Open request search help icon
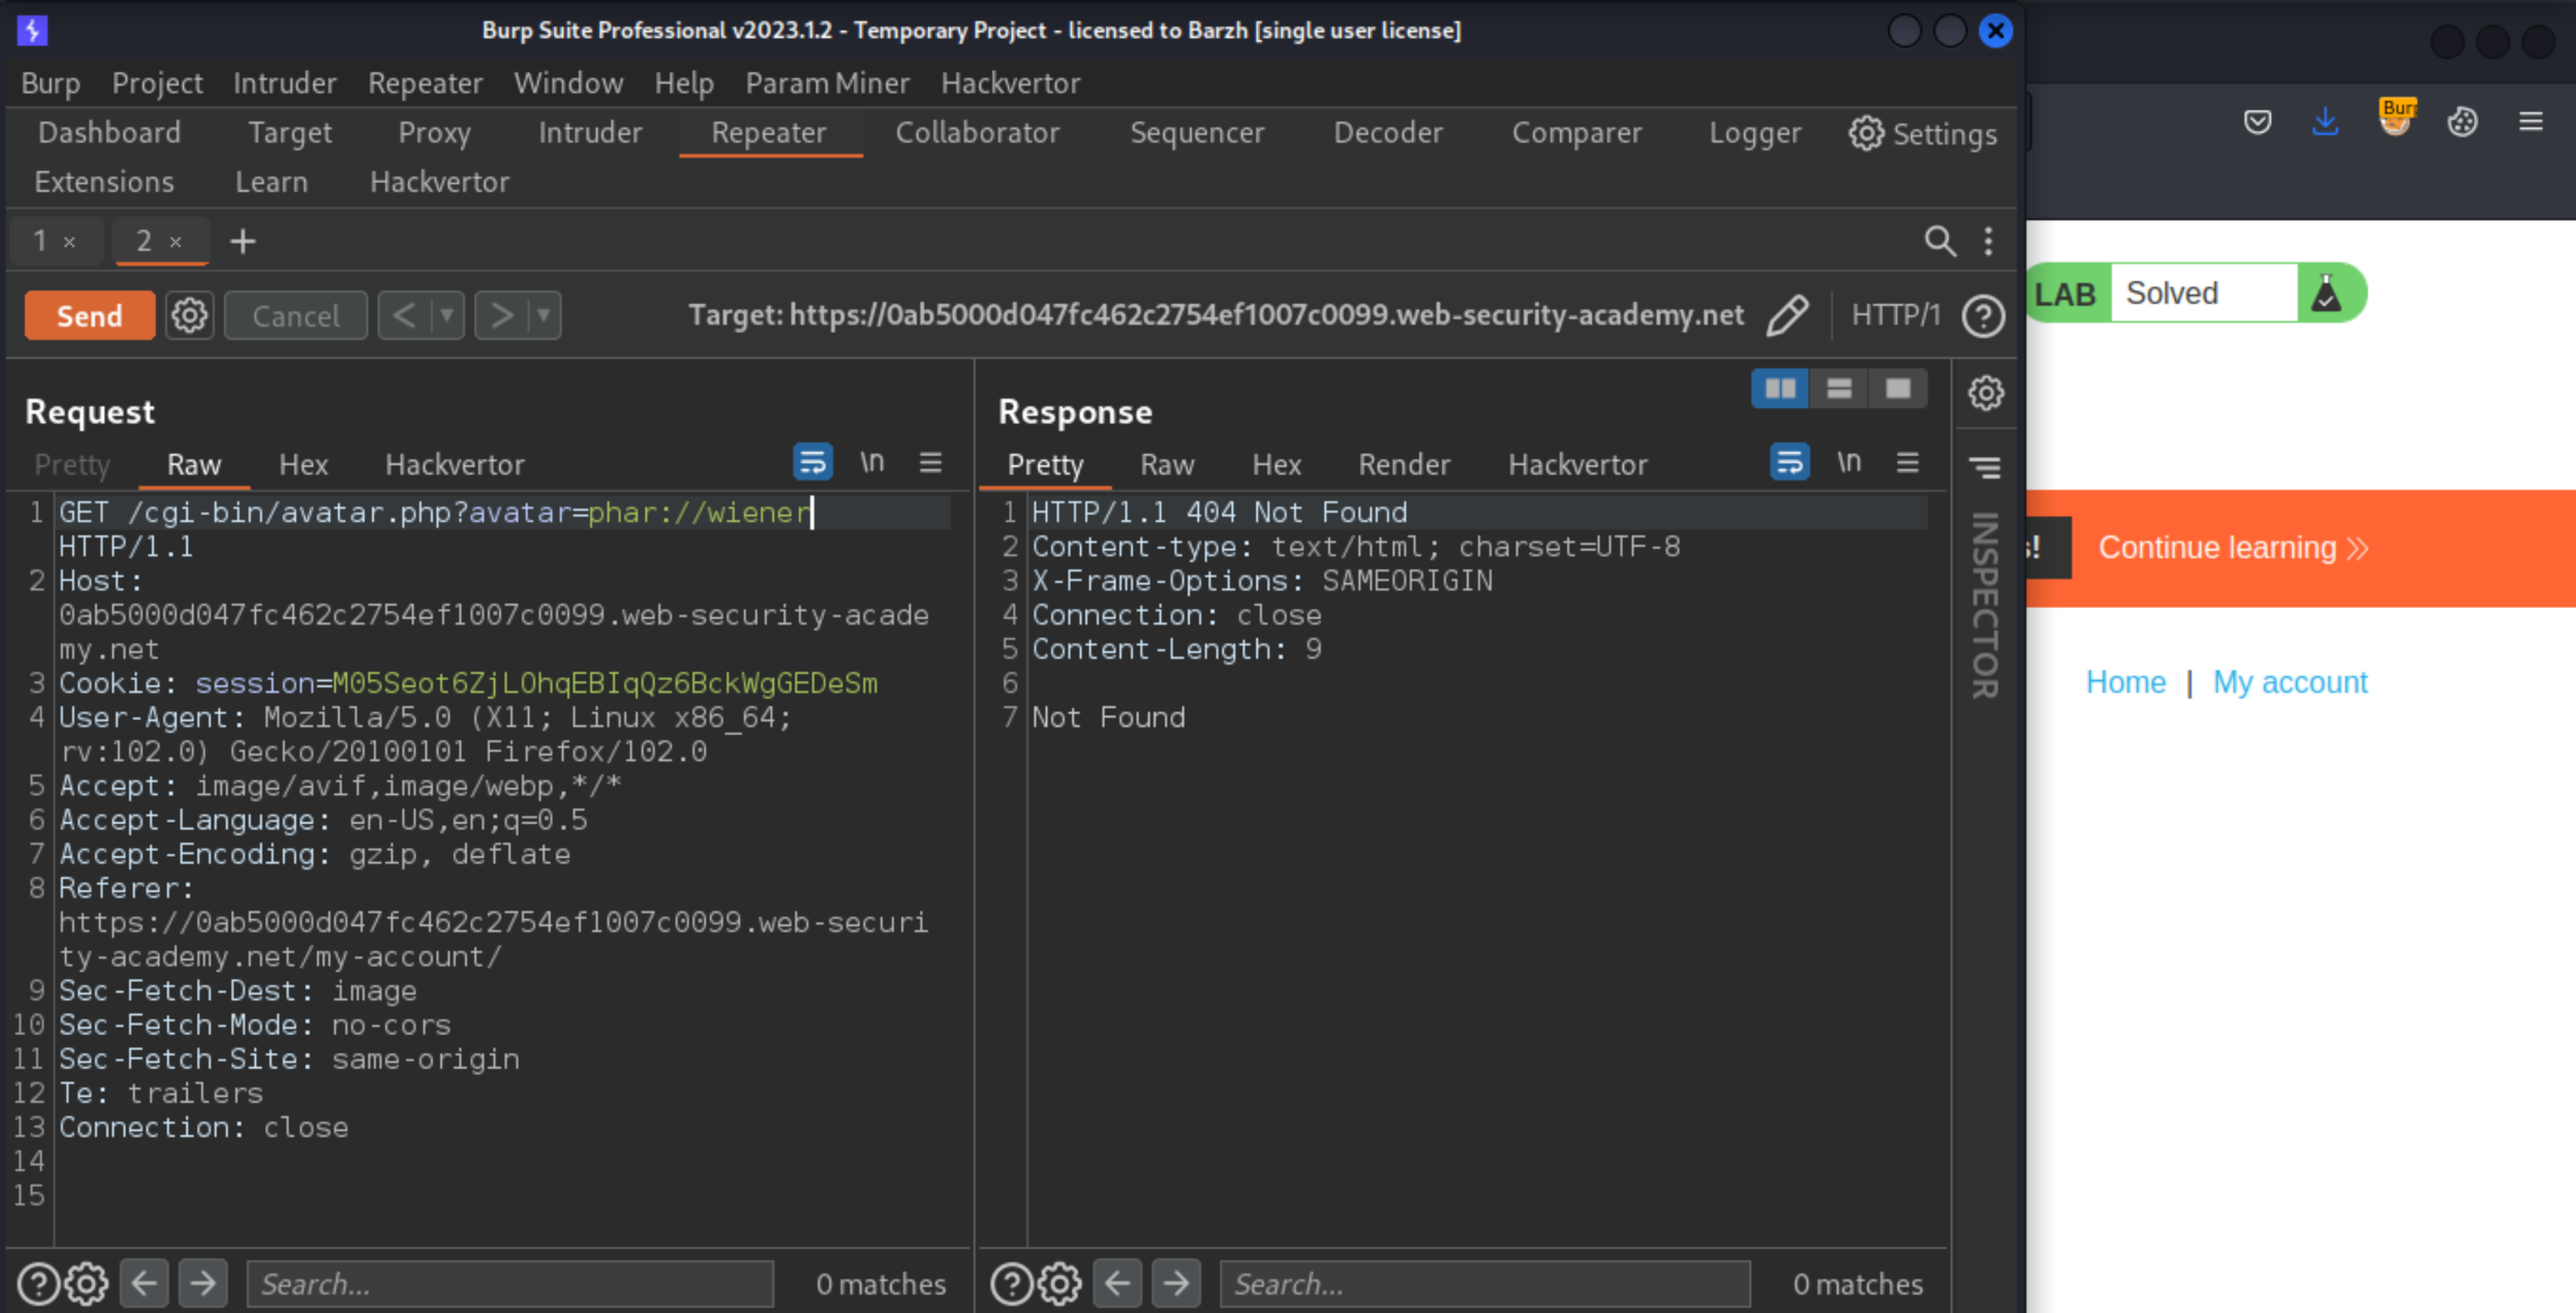The image size is (2576, 1313). pyautogui.click(x=39, y=1284)
